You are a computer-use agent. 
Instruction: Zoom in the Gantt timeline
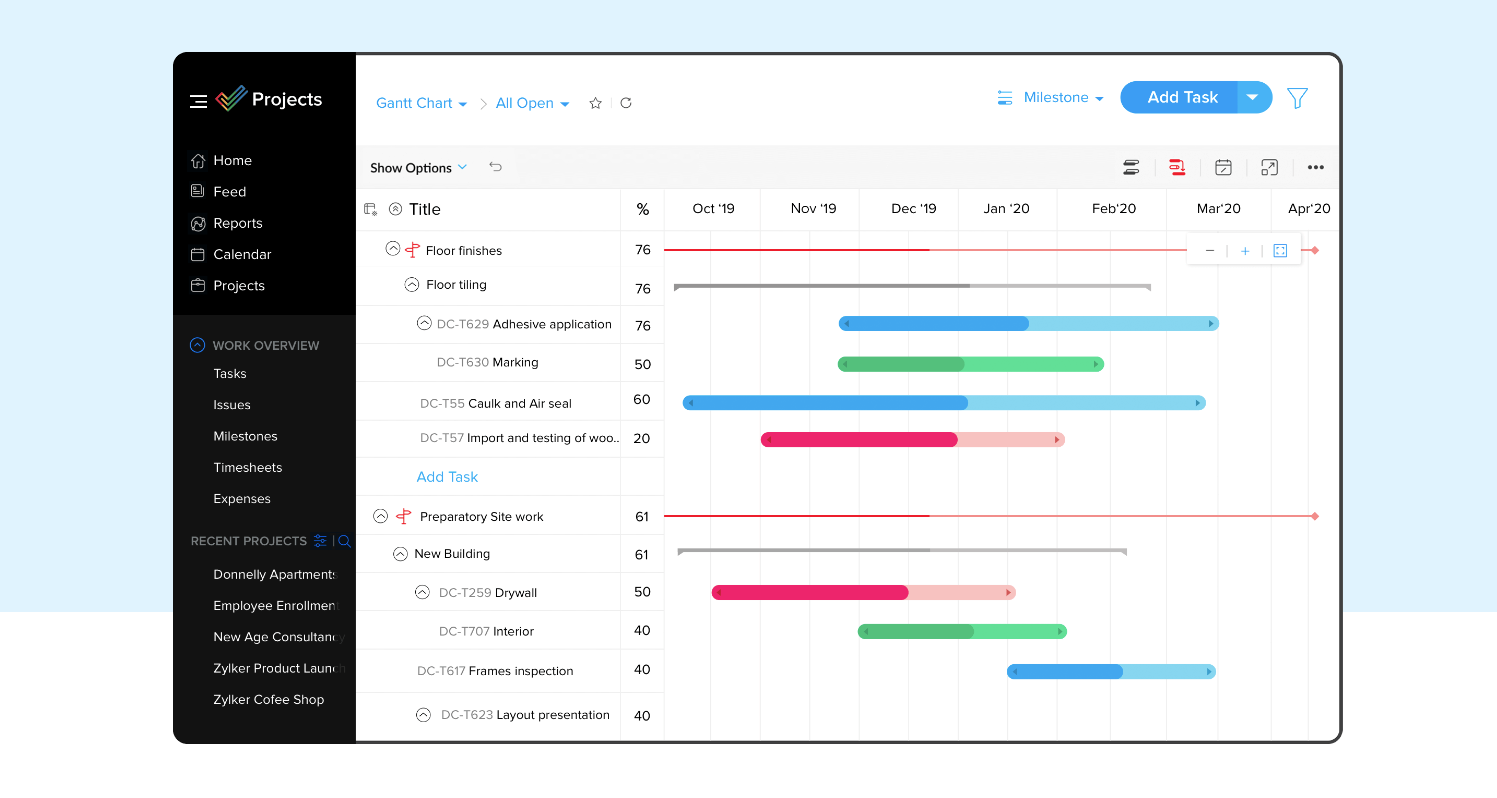click(1245, 251)
